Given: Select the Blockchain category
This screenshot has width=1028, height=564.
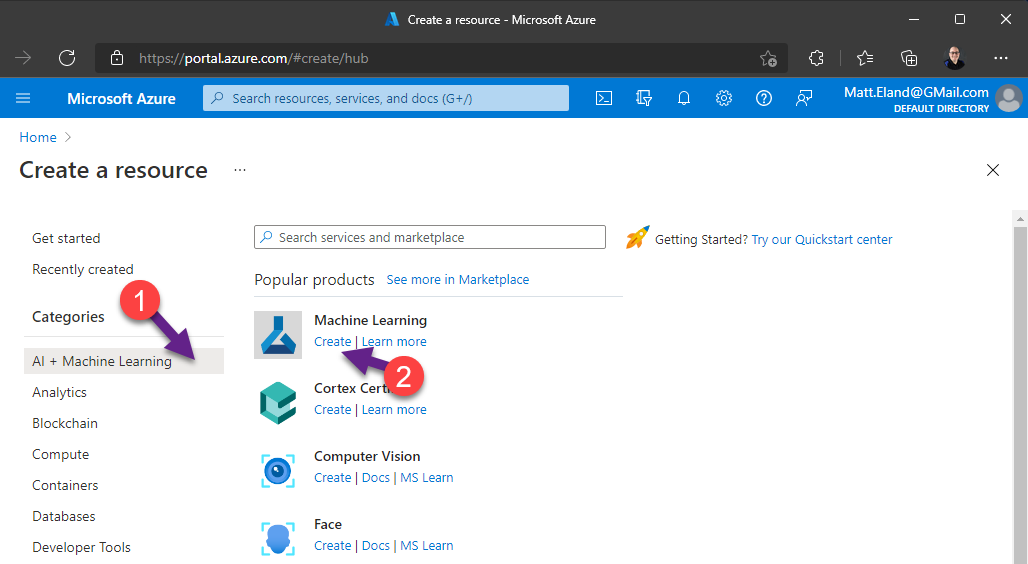Looking at the screenshot, I should pyautogui.click(x=65, y=424).
